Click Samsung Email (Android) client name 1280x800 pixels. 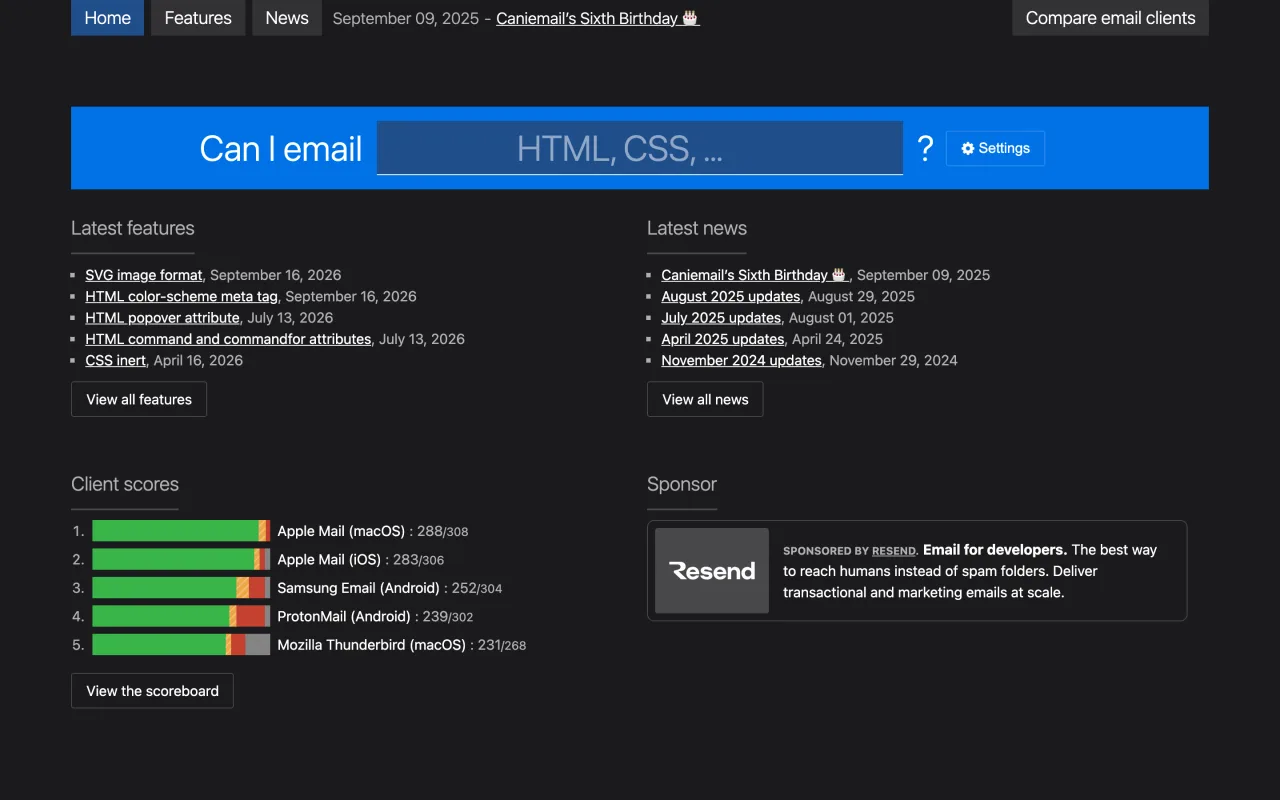358,588
